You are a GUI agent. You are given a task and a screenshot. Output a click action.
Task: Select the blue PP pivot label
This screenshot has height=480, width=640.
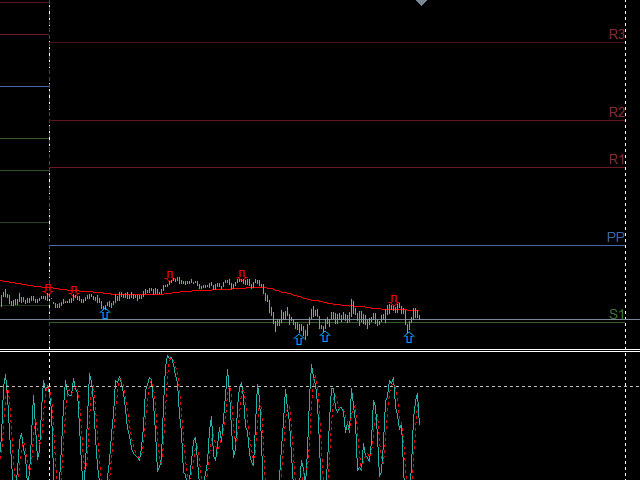pyautogui.click(x=616, y=237)
